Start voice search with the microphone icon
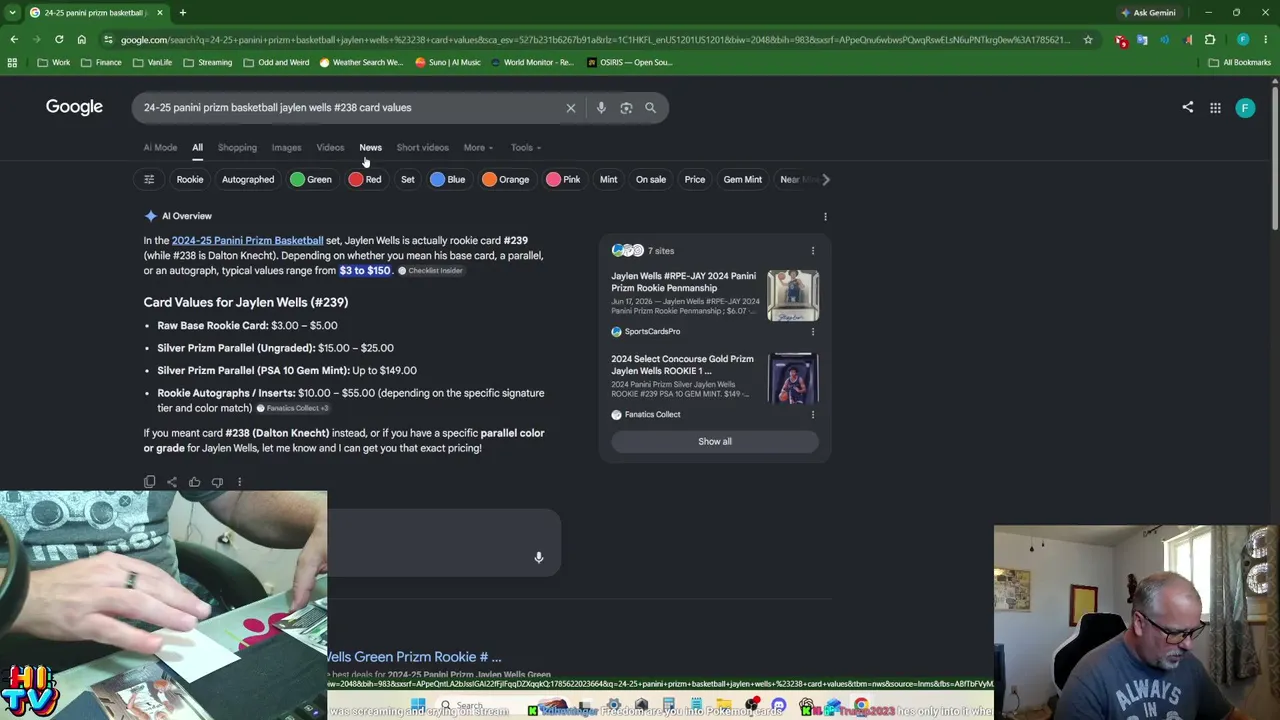Image resolution: width=1280 pixels, height=720 pixels. [601, 108]
